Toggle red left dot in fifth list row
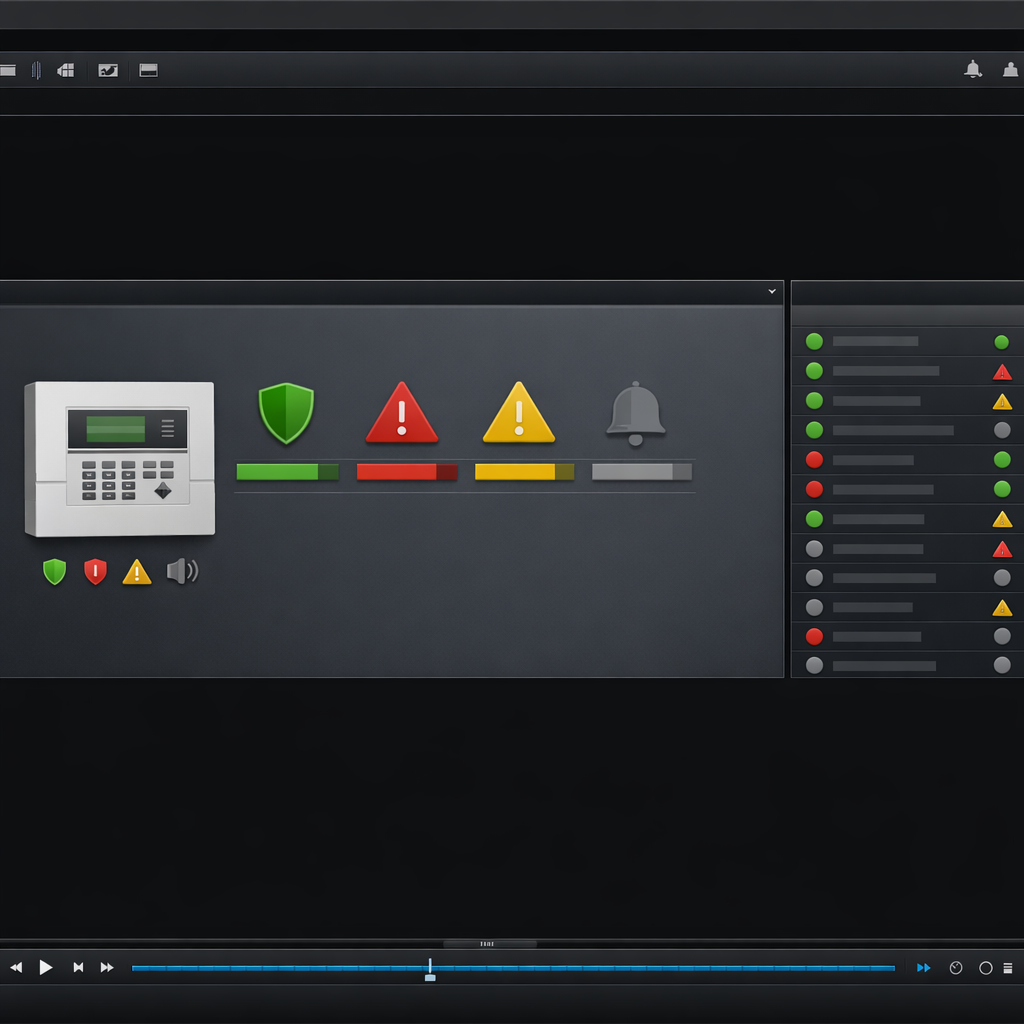Viewport: 1024px width, 1024px height. point(814,460)
